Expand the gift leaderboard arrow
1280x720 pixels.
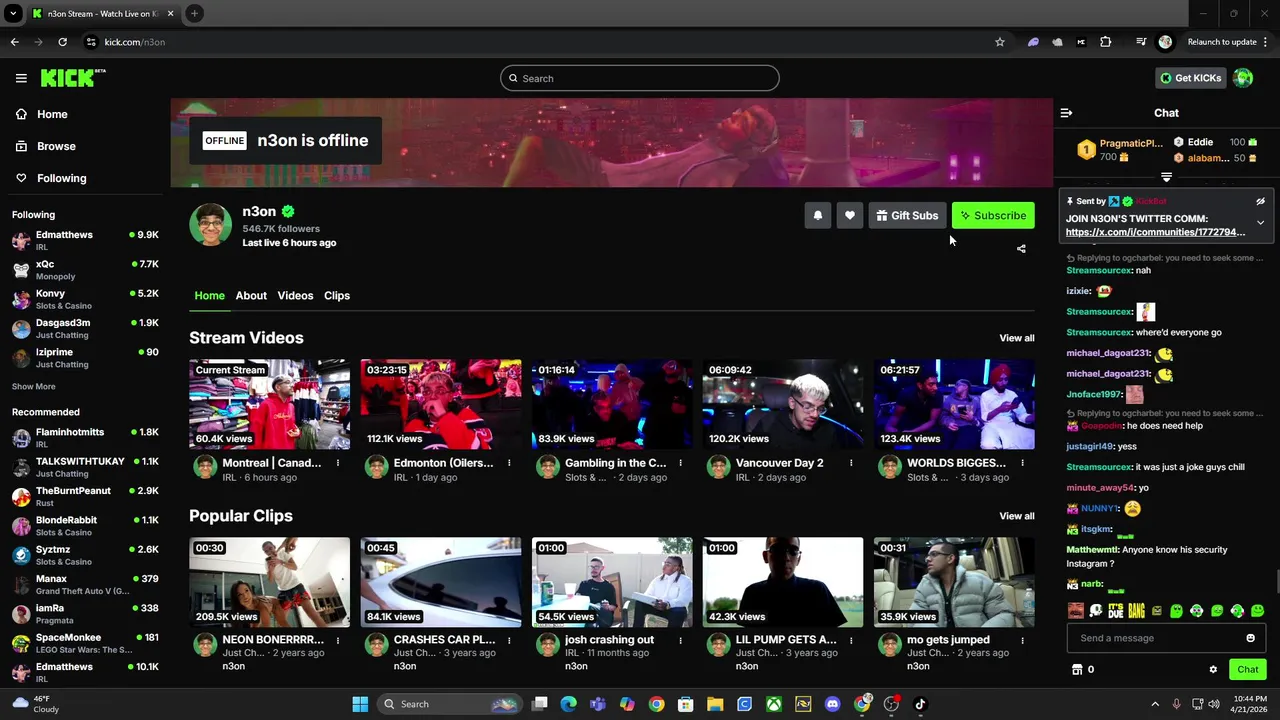point(1166,177)
